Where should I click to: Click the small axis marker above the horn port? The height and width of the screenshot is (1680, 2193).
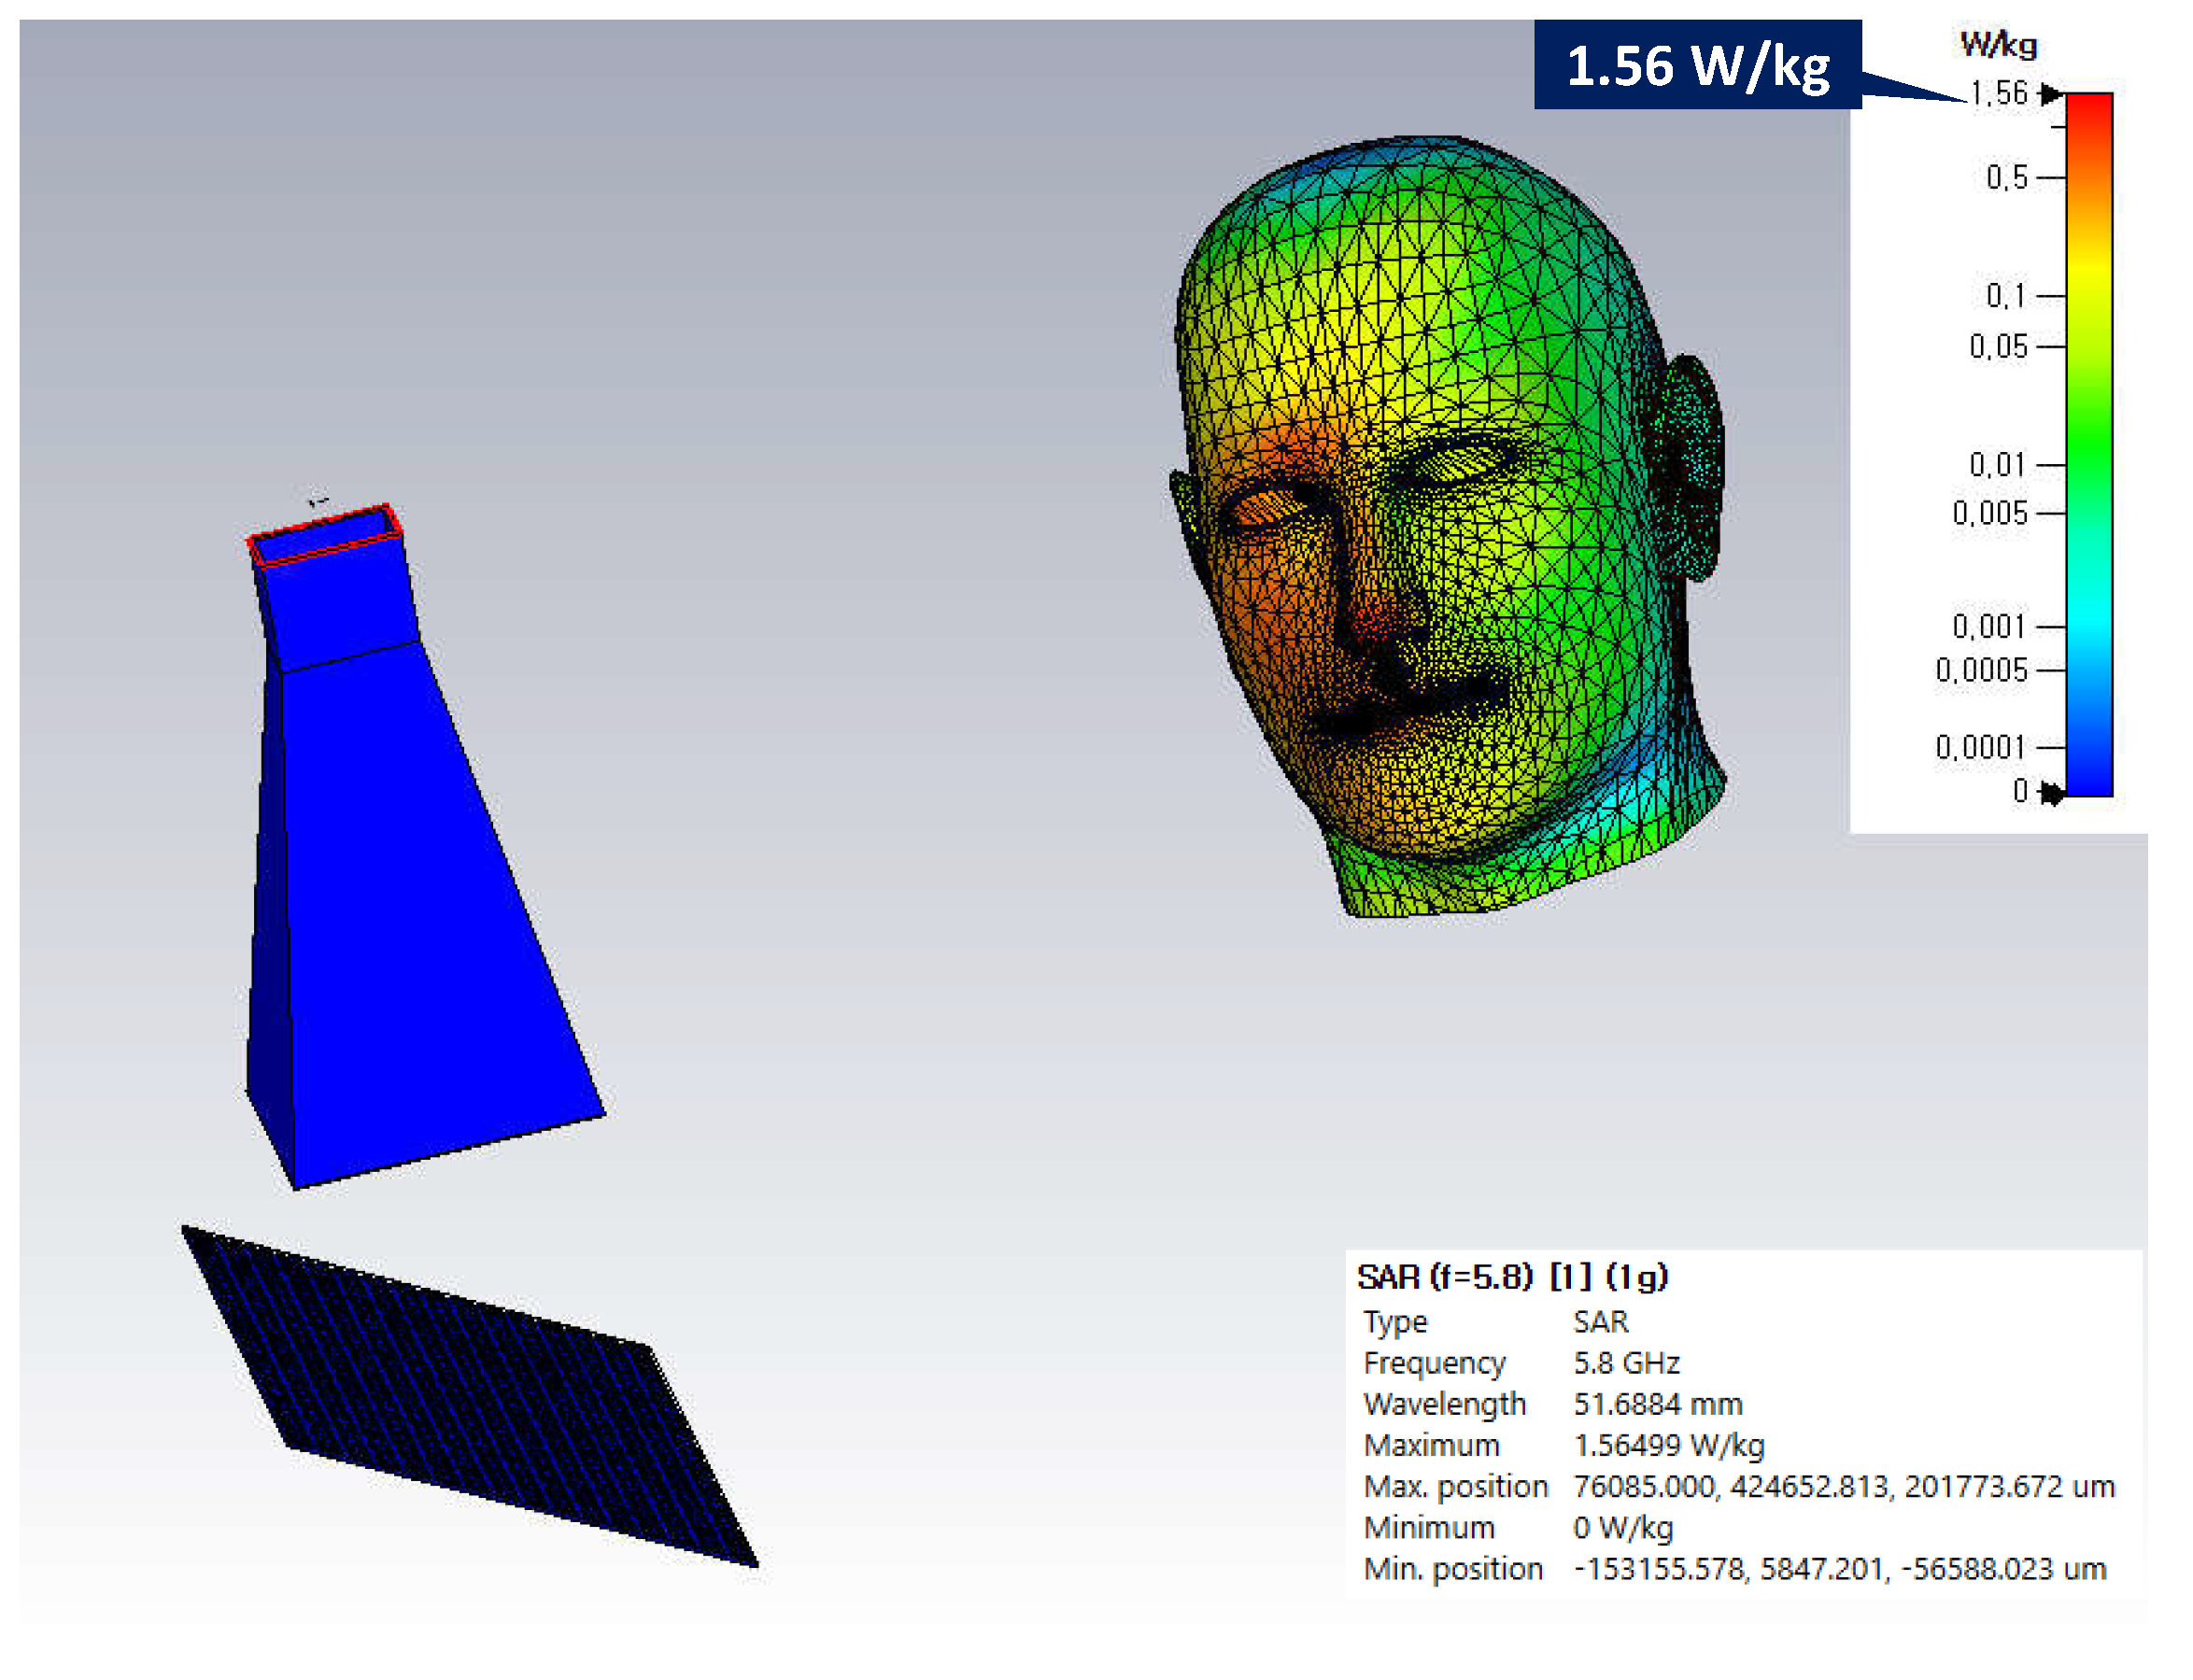click(318, 501)
